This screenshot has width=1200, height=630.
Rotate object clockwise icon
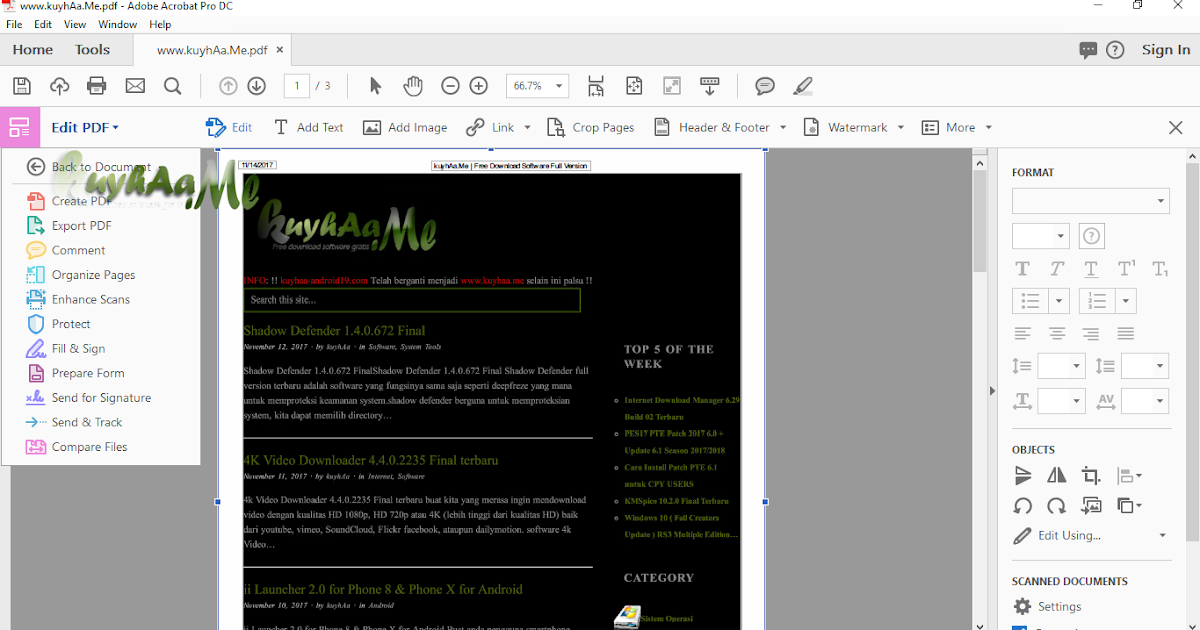1056,506
